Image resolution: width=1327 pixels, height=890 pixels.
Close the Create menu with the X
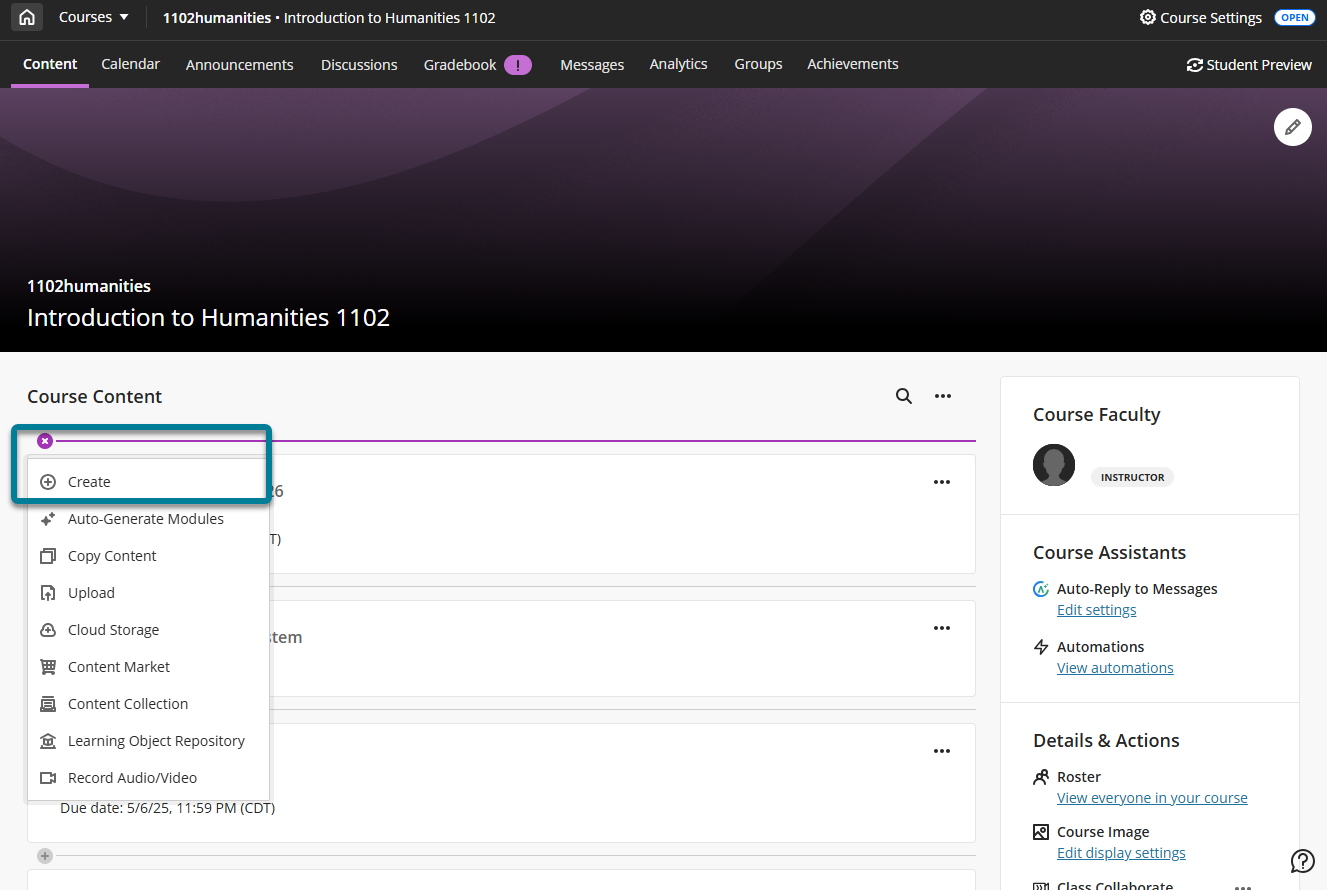coord(44,440)
